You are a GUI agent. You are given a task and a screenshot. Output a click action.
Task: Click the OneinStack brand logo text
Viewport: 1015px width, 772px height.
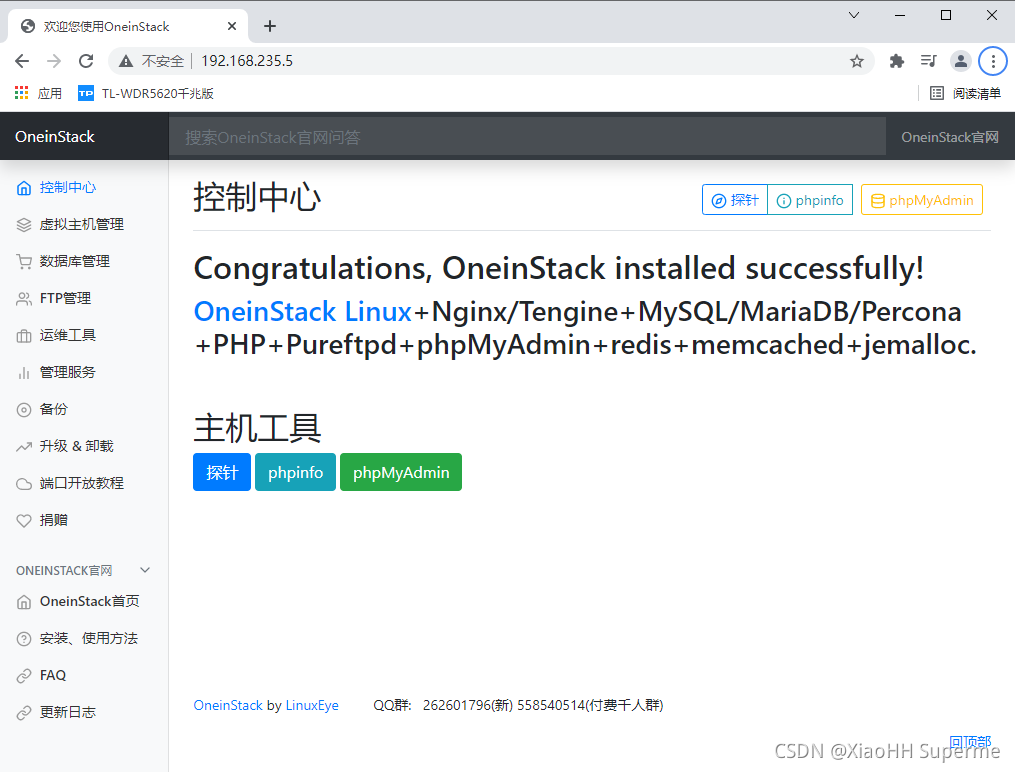click(55, 137)
